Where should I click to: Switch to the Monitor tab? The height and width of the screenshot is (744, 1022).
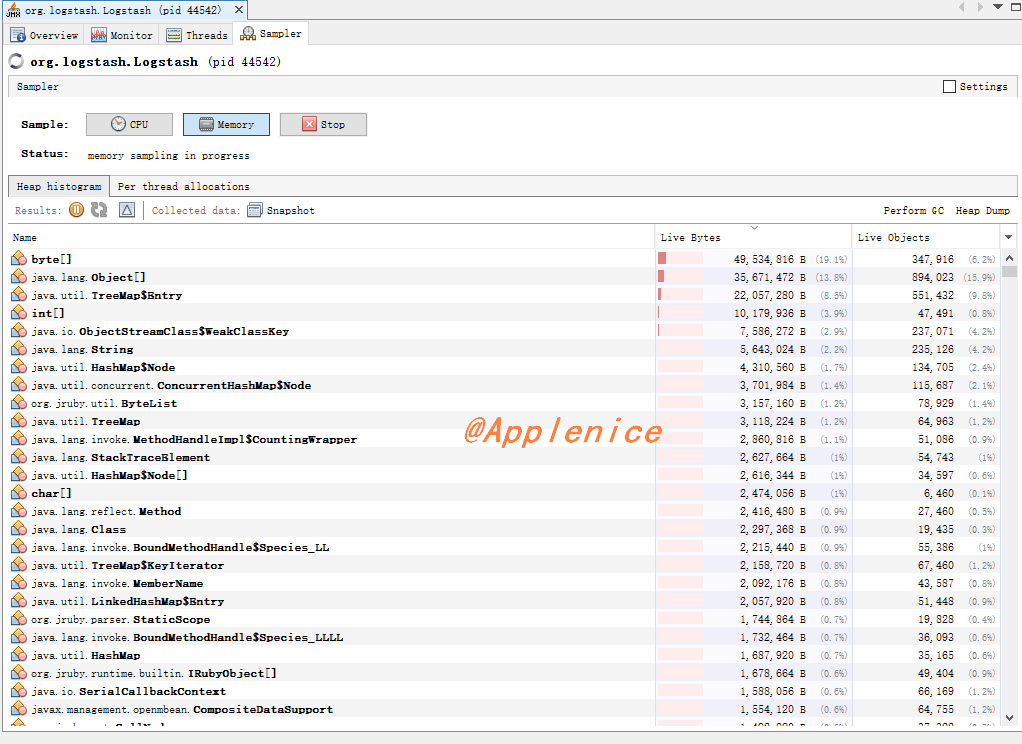pyautogui.click(x=123, y=35)
